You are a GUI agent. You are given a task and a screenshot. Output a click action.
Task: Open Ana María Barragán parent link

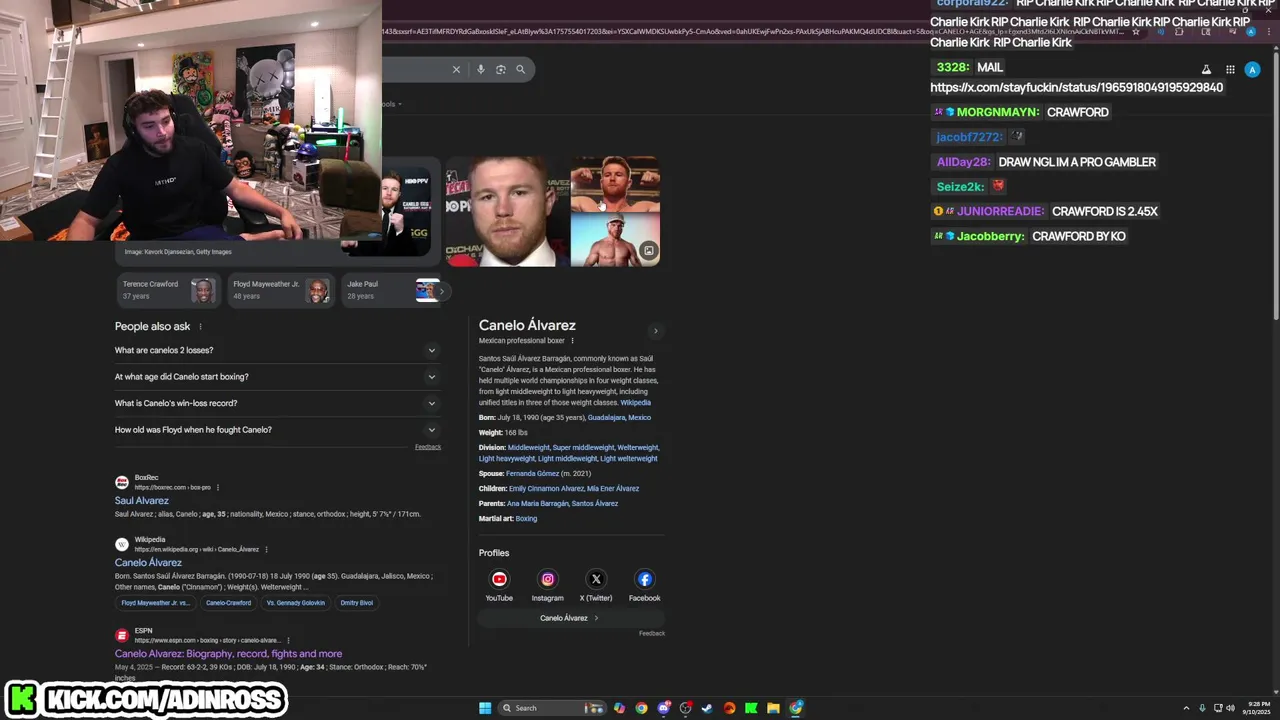click(537, 503)
